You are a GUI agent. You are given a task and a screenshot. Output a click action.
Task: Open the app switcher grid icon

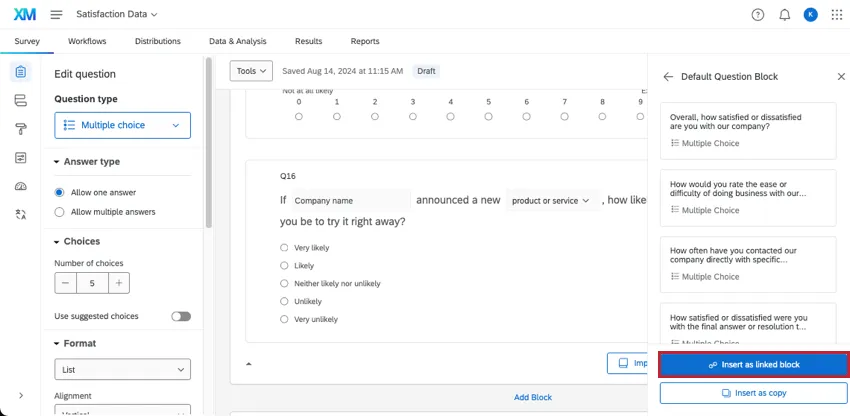point(837,15)
